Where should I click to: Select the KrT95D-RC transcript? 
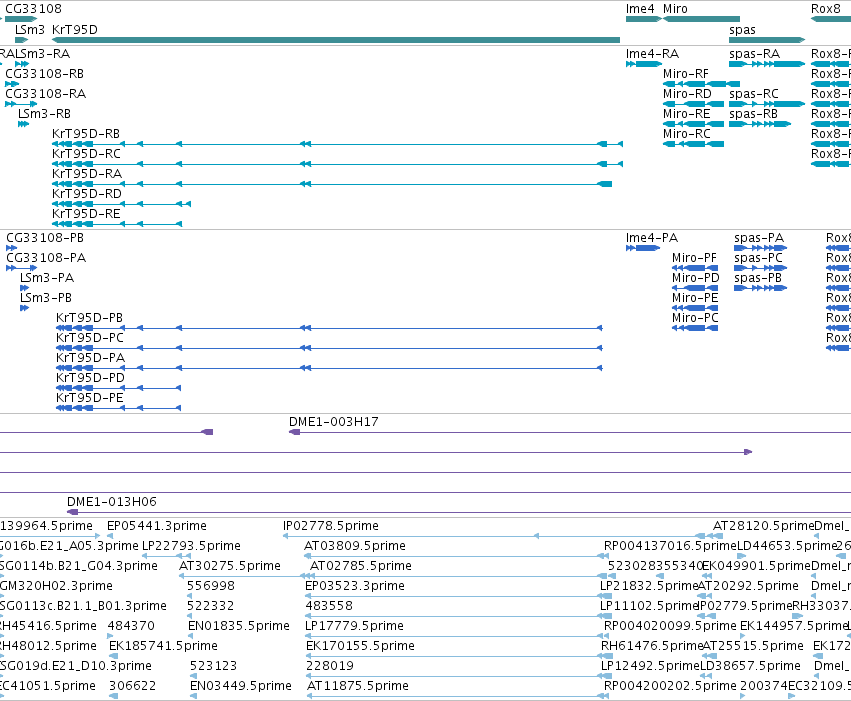coord(337,164)
